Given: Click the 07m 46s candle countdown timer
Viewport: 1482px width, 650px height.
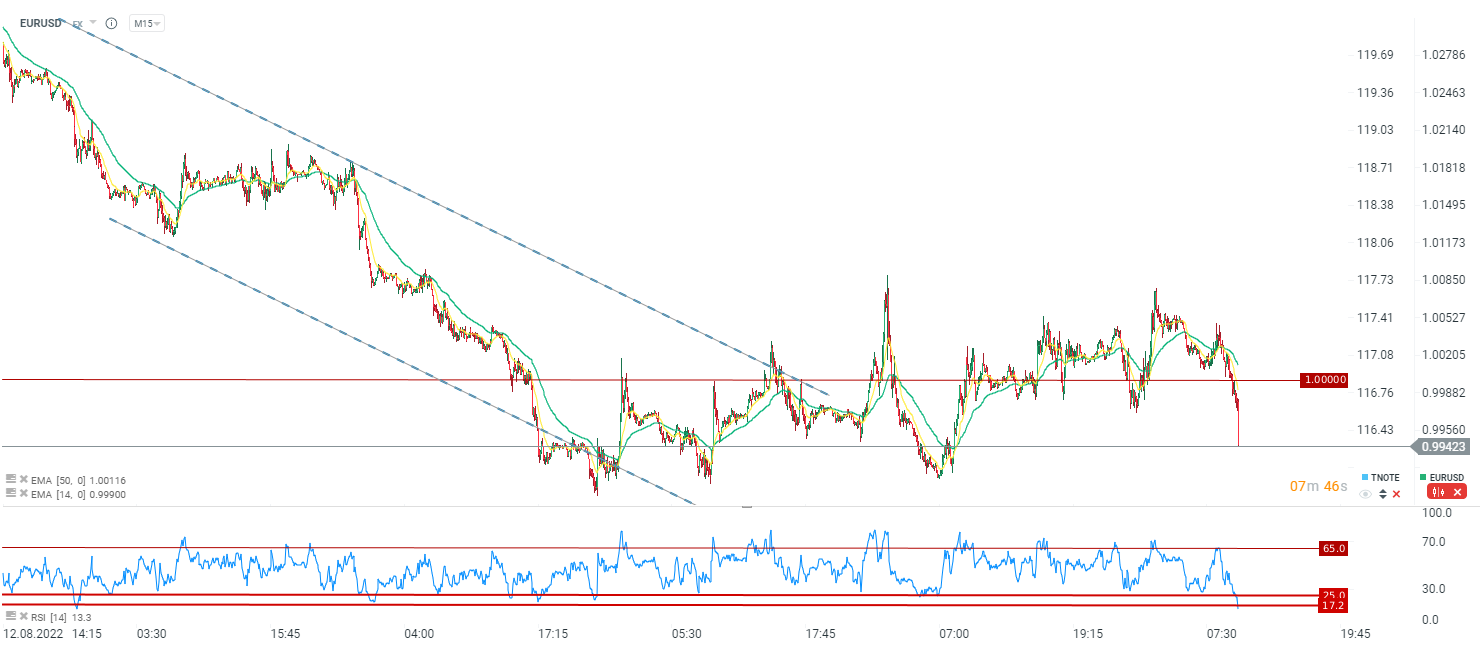Looking at the screenshot, I should (x=1318, y=487).
